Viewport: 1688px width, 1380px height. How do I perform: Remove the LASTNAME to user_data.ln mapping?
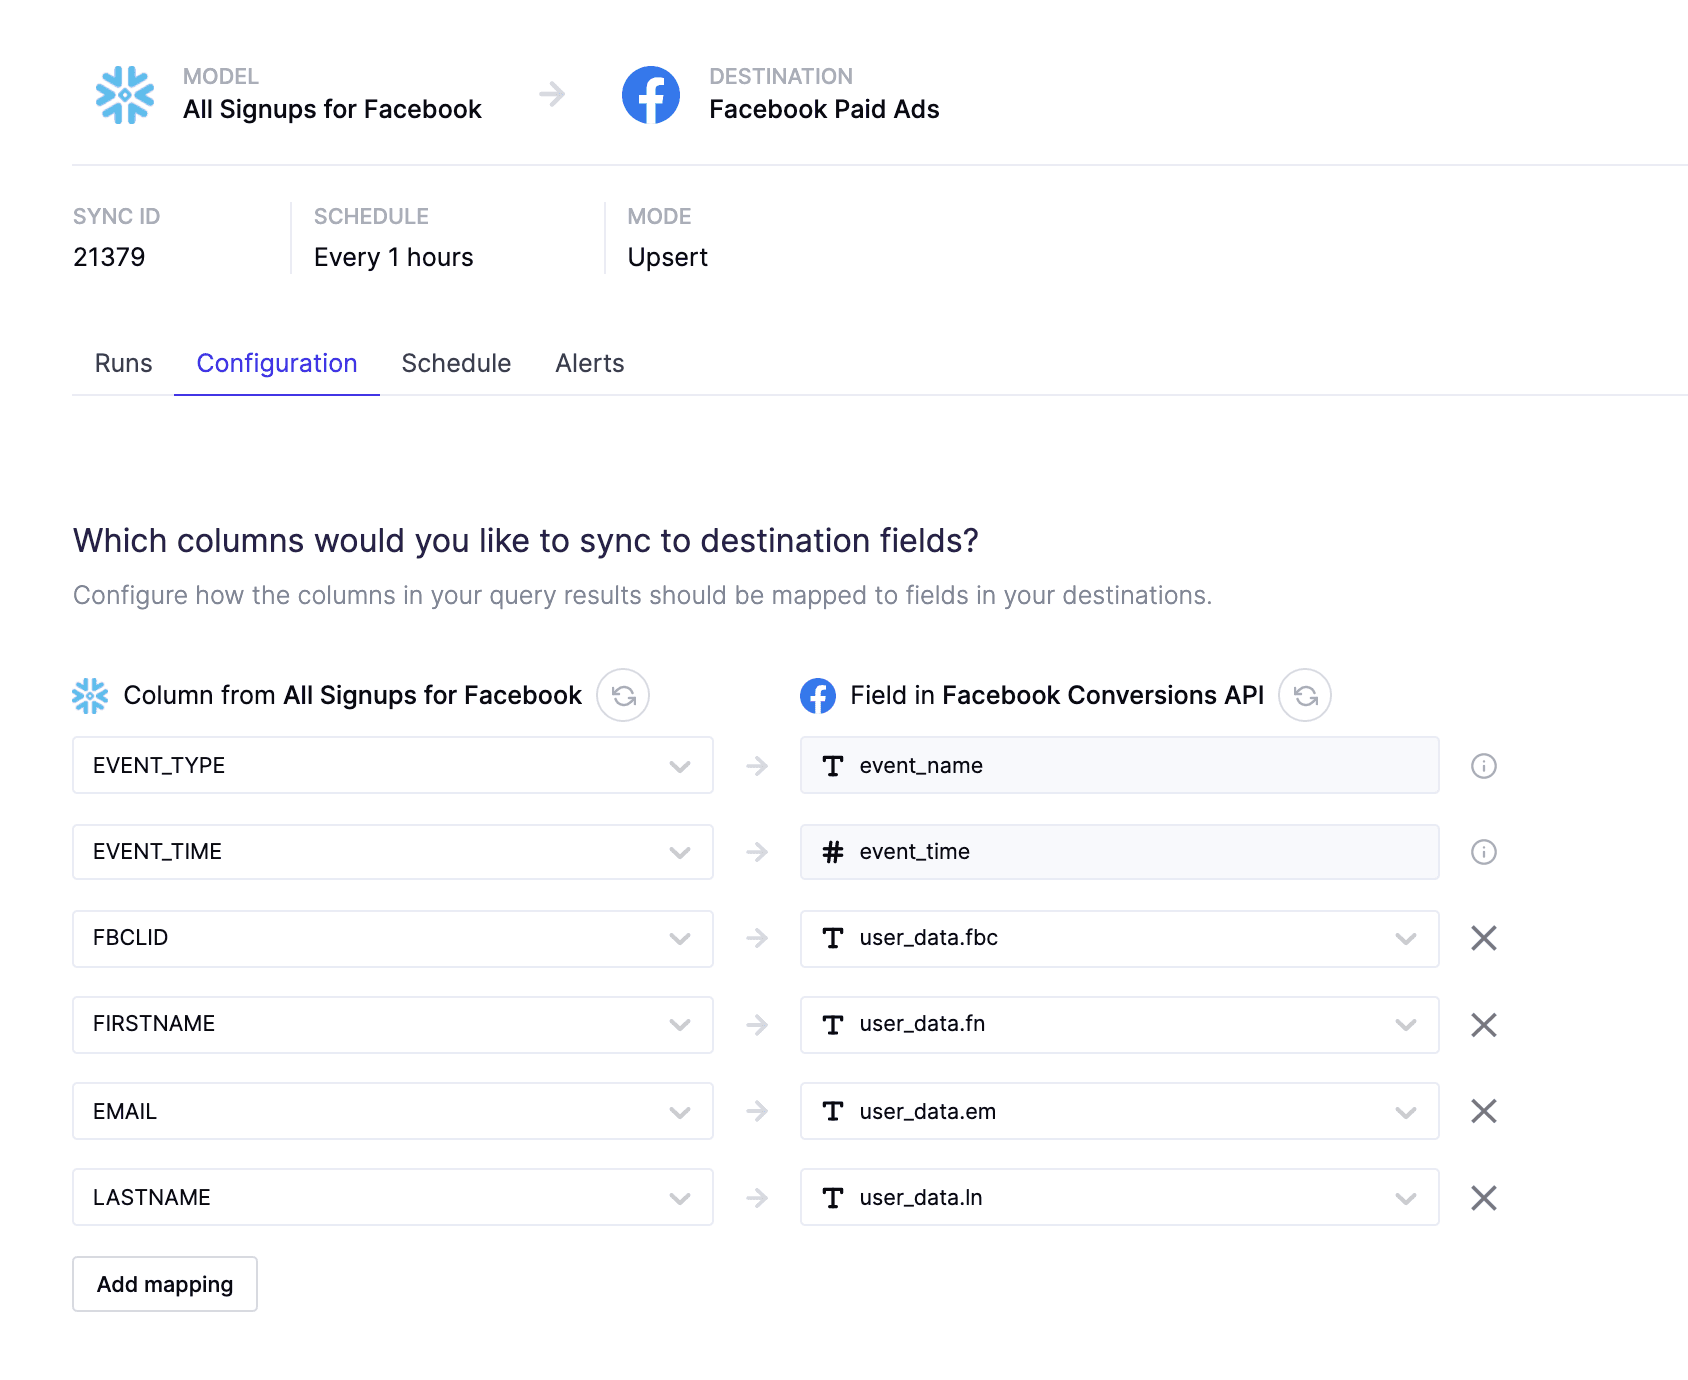(x=1483, y=1197)
